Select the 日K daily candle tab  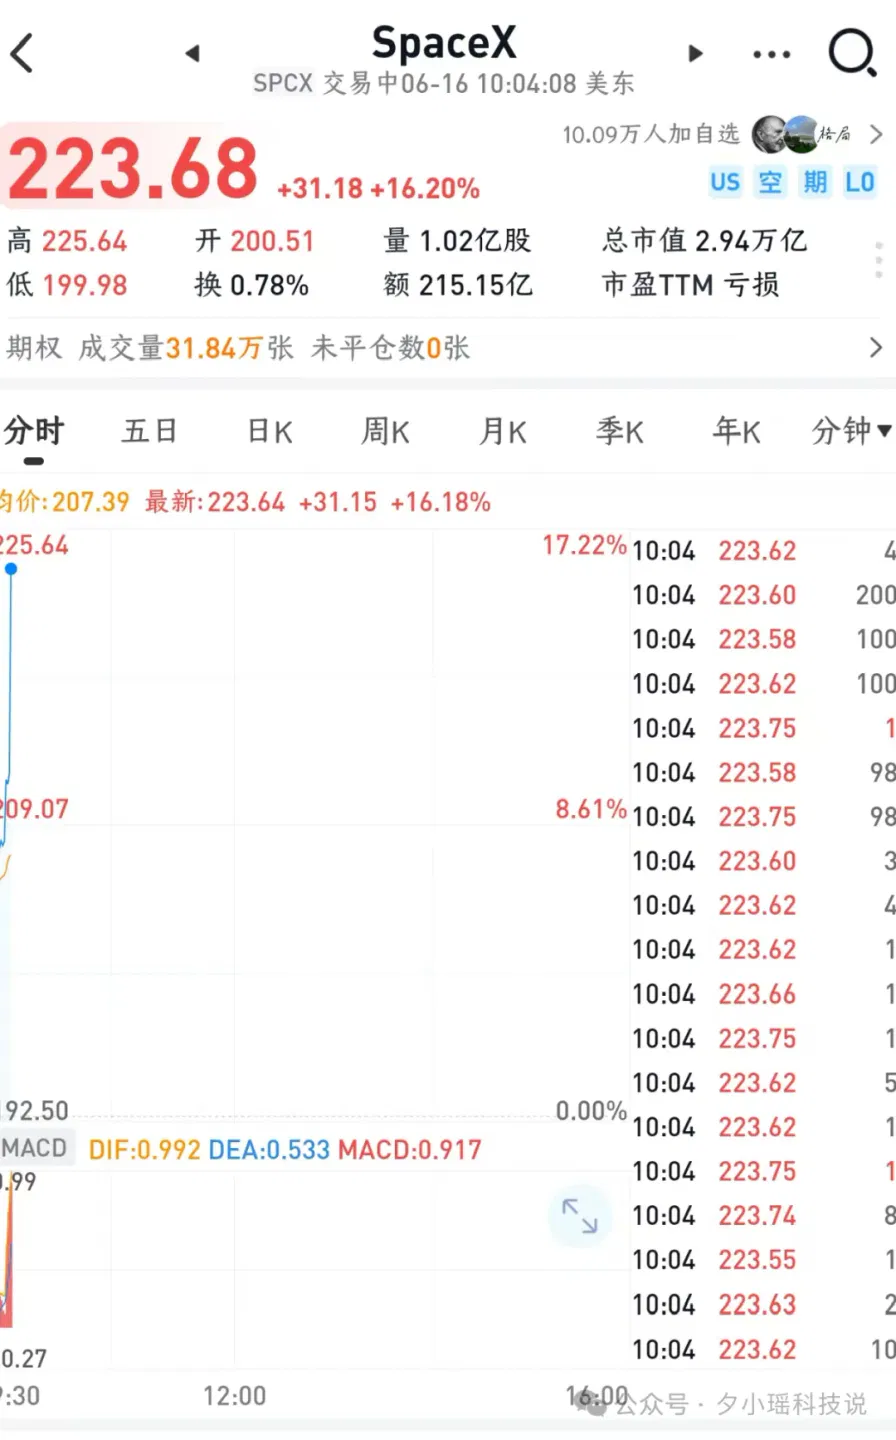point(270,431)
